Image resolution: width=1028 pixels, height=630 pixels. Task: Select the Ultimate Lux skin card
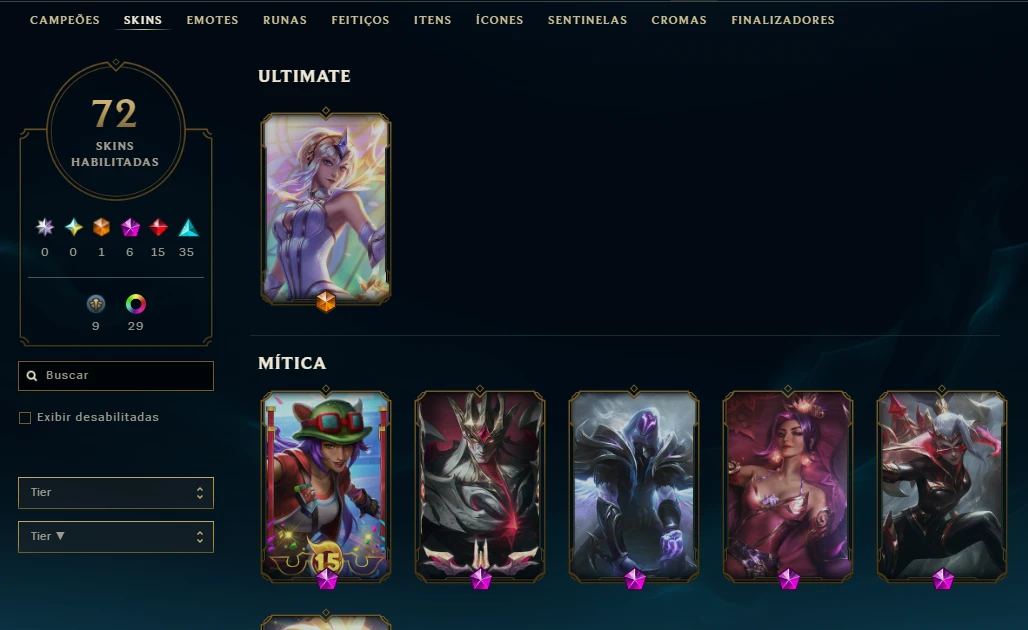(326, 208)
